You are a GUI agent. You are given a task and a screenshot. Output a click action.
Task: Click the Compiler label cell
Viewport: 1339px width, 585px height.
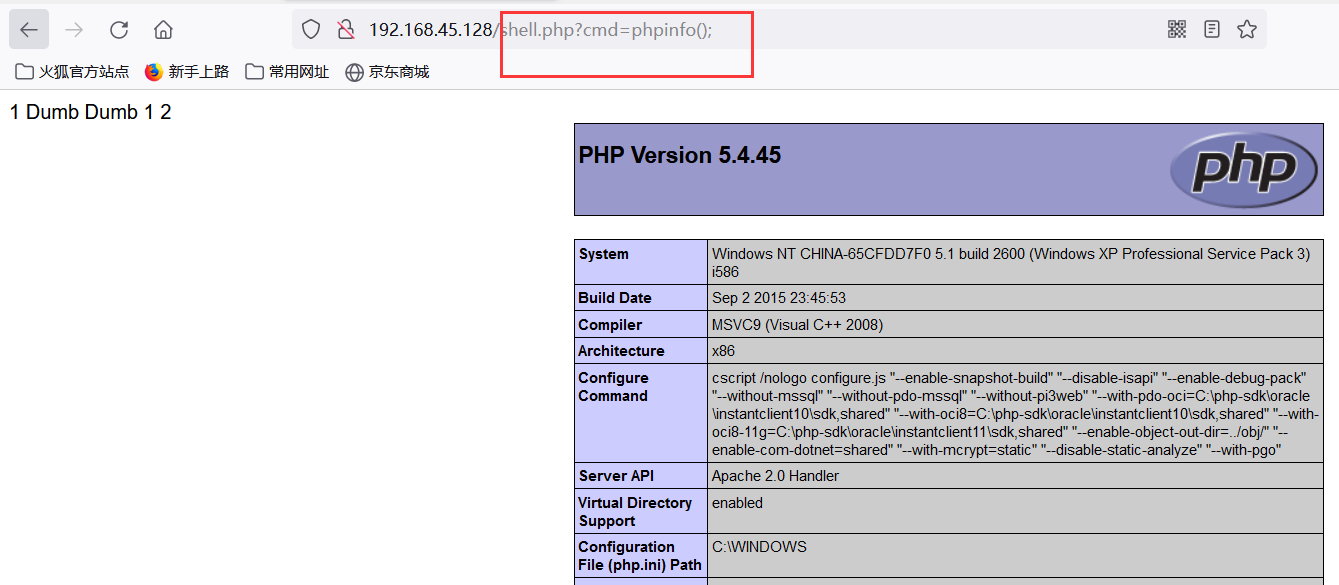click(641, 325)
